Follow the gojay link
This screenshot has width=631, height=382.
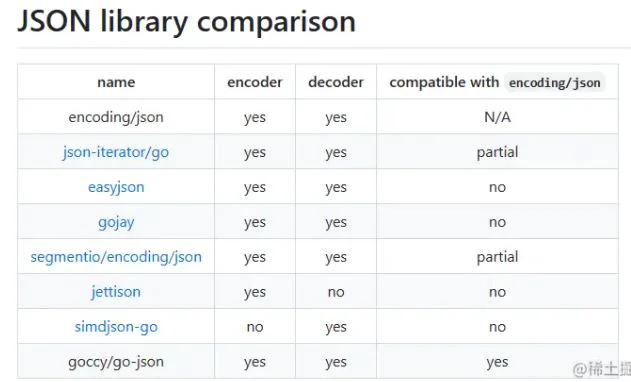(116, 222)
